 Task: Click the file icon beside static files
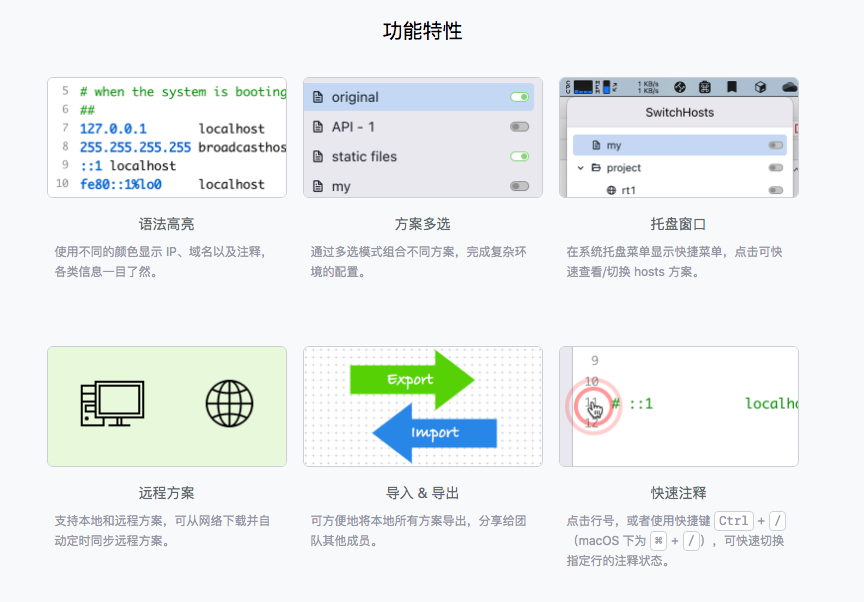(318, 156)
